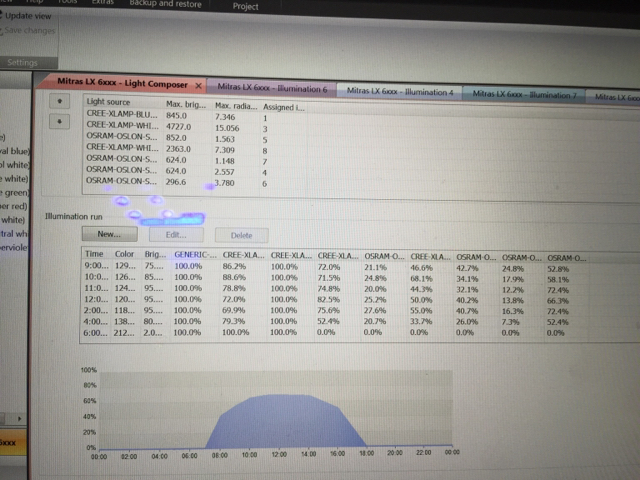The width and height of the screenshot is (640, 480).
Task: Click the New... button
Action: [108, 234]
